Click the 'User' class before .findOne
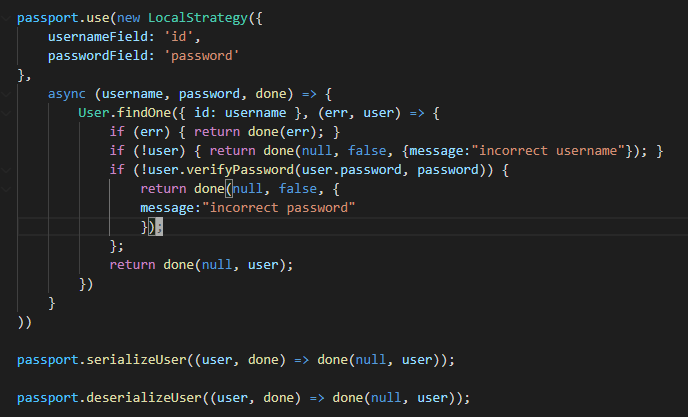Screen dimensions: 688x417 point(93,113)
